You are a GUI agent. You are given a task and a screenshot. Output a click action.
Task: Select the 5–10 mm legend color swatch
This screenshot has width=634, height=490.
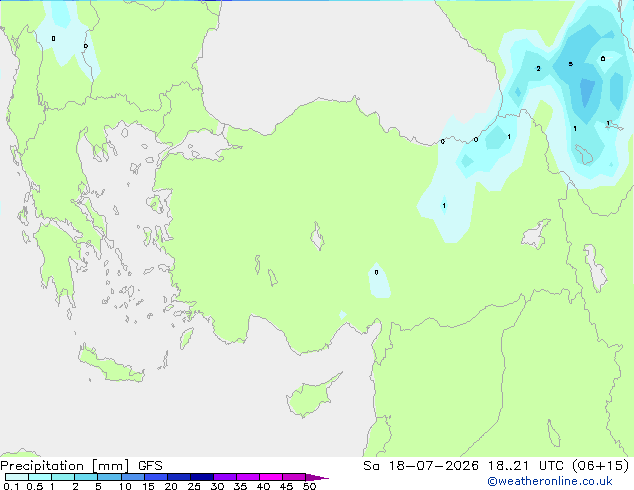click(109, 477)
